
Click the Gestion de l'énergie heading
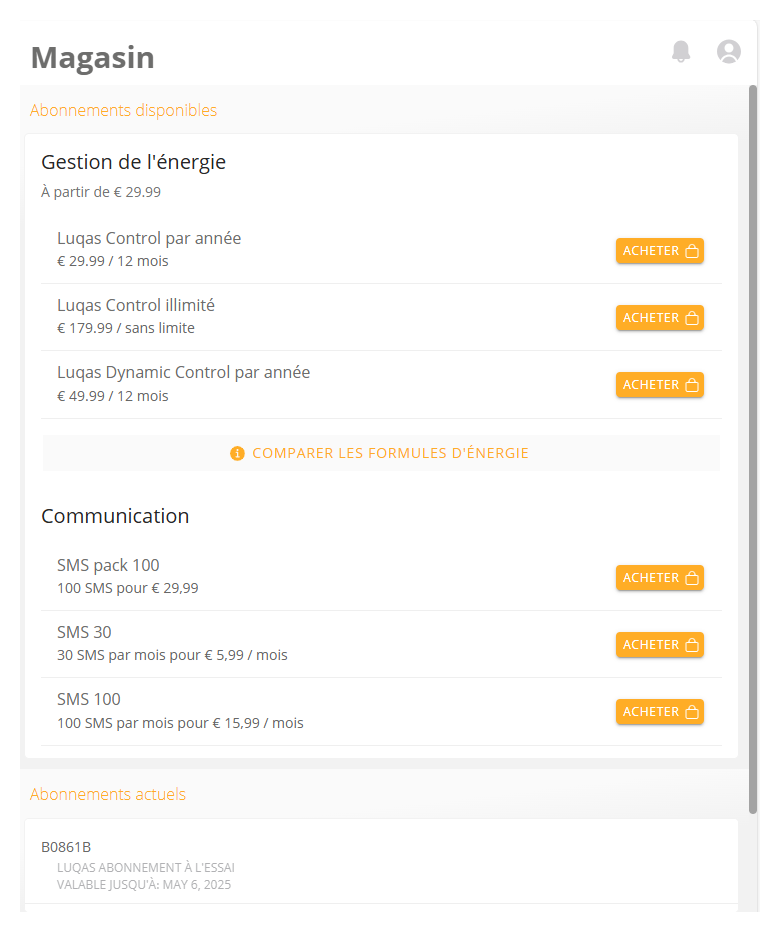[x=133, y=162]
